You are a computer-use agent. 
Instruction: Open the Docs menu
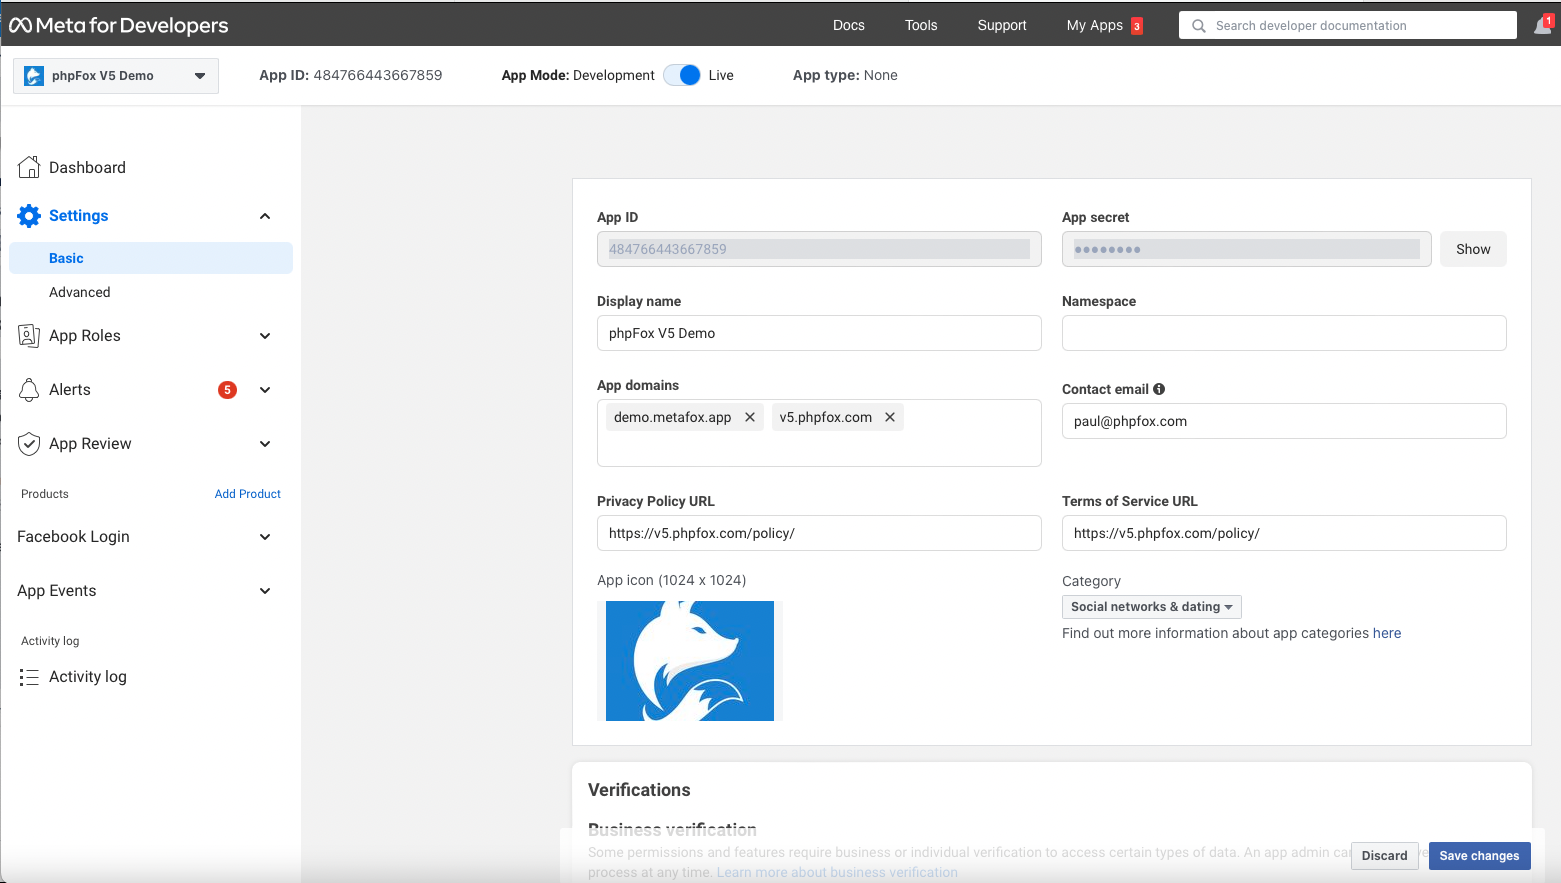click(849, 25)
